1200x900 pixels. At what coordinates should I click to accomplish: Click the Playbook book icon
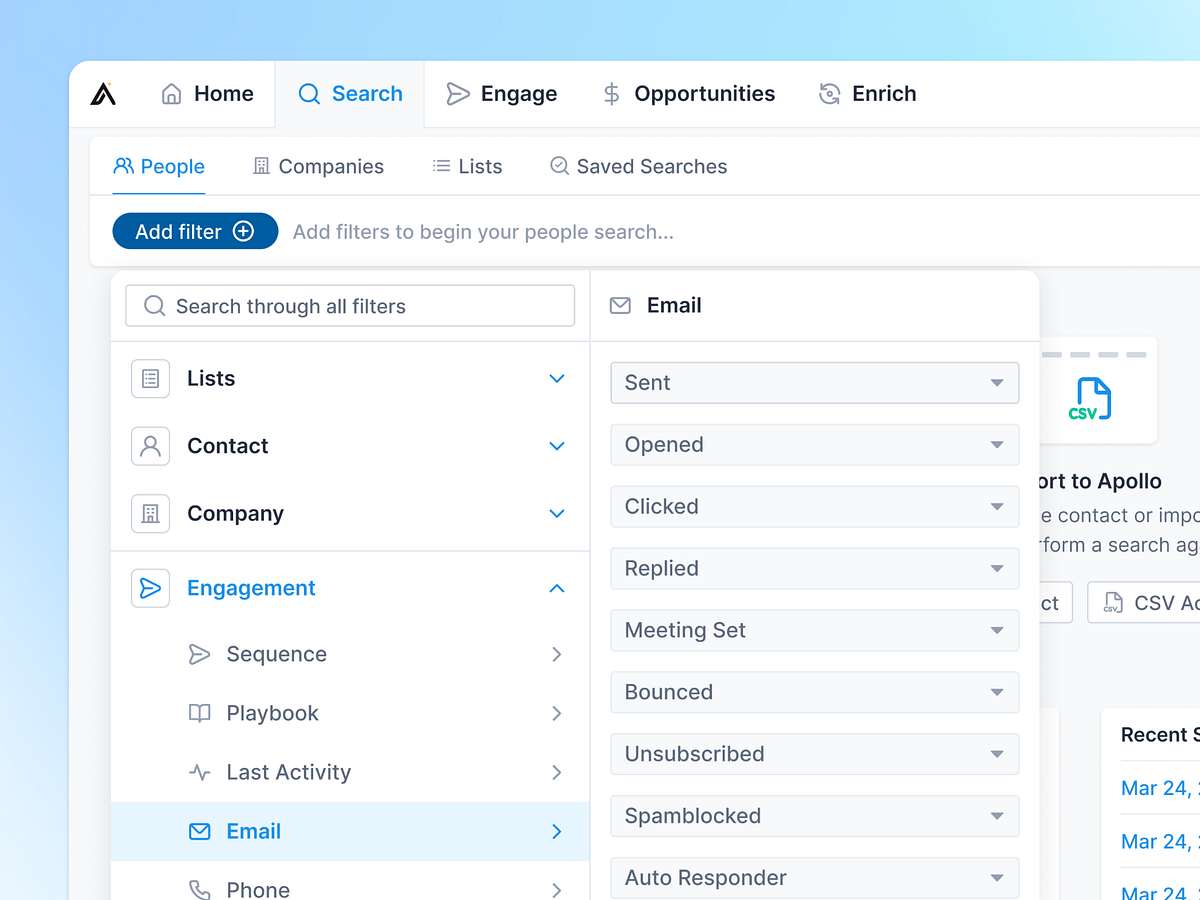click(200, 713)
